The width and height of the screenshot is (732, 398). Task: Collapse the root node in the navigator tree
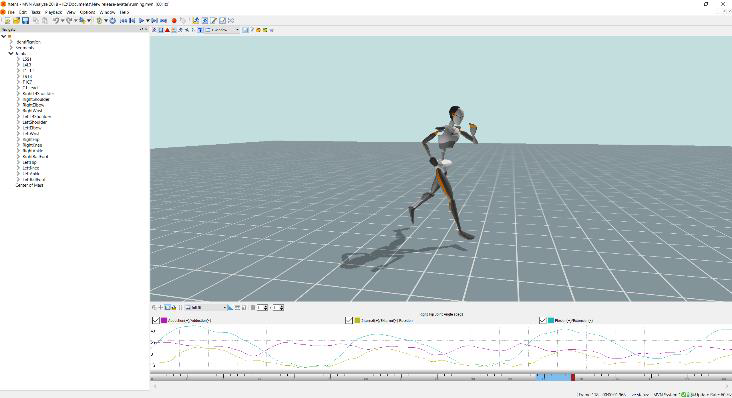click(x=4, y=36)
